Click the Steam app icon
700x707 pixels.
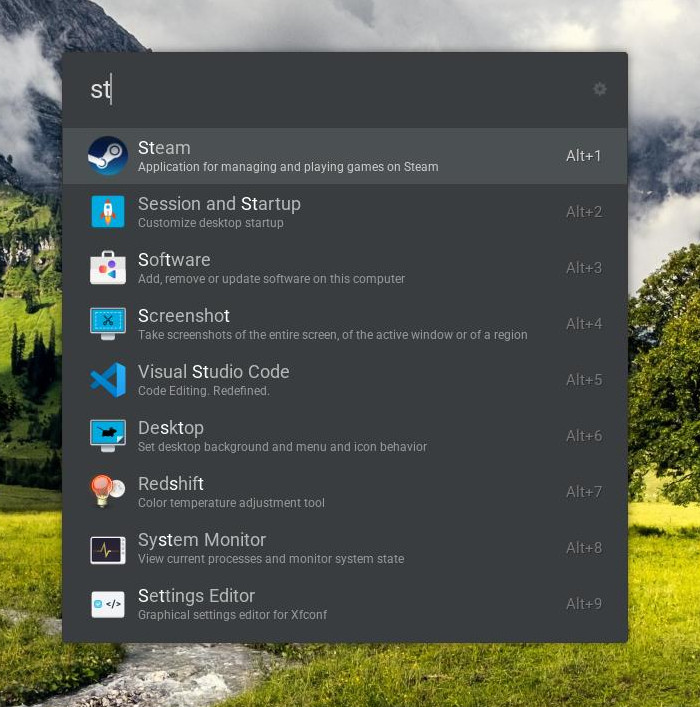pos(107,156)
